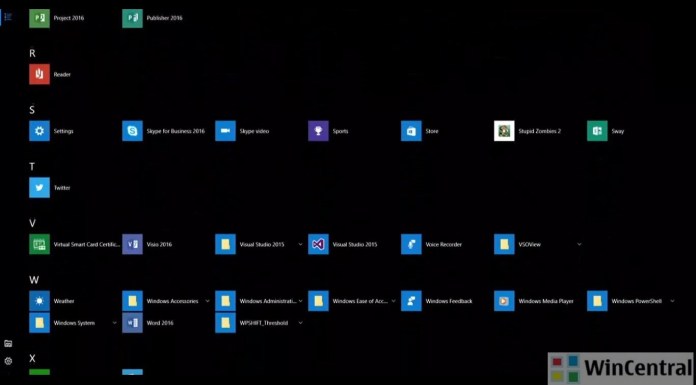The image size is (696, 385).
Task: Open the WPSHIFT_Threshold folder icon
Action: (x=225, y=323)
